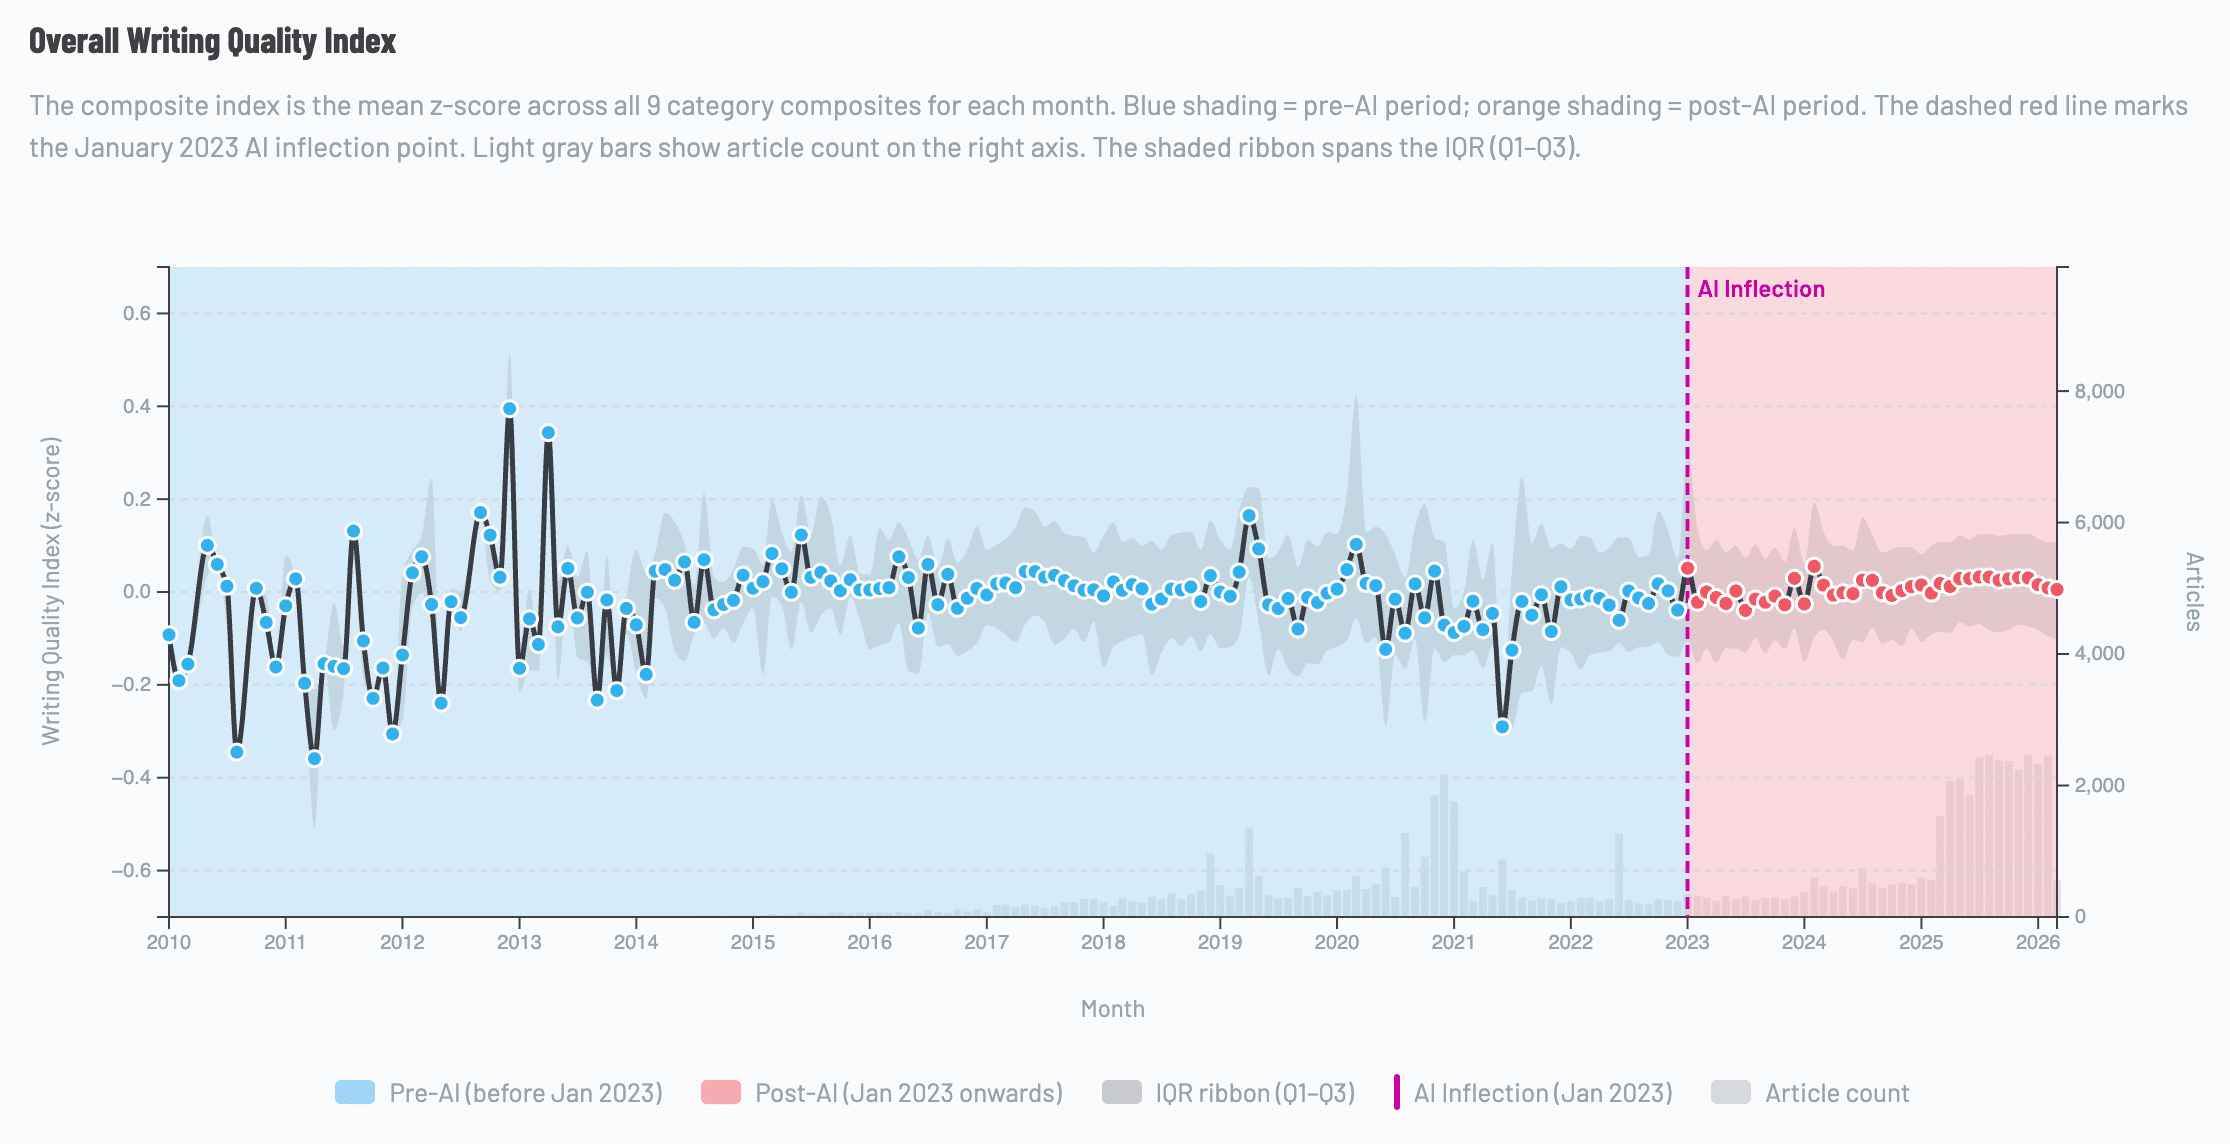The width and height of the screenshot is (2230, 1144).
Task: Click the gray IQR ribbon legend swatch
Action: [1121, 1092]
